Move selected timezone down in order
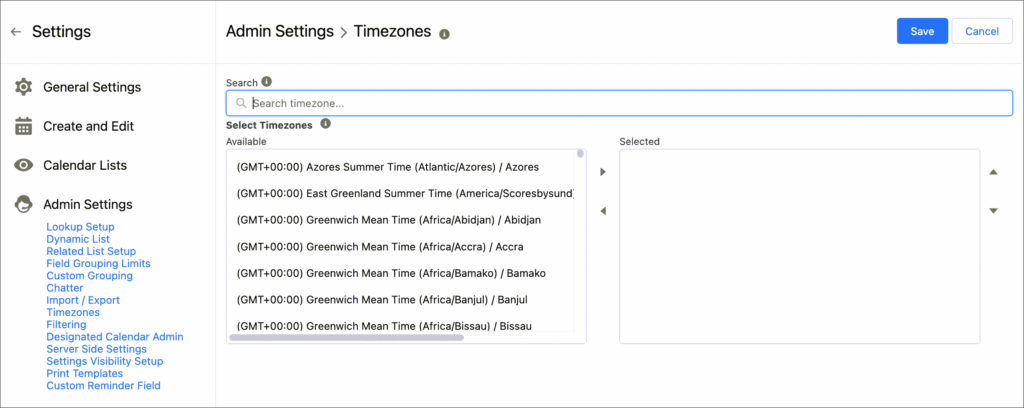 993,211
